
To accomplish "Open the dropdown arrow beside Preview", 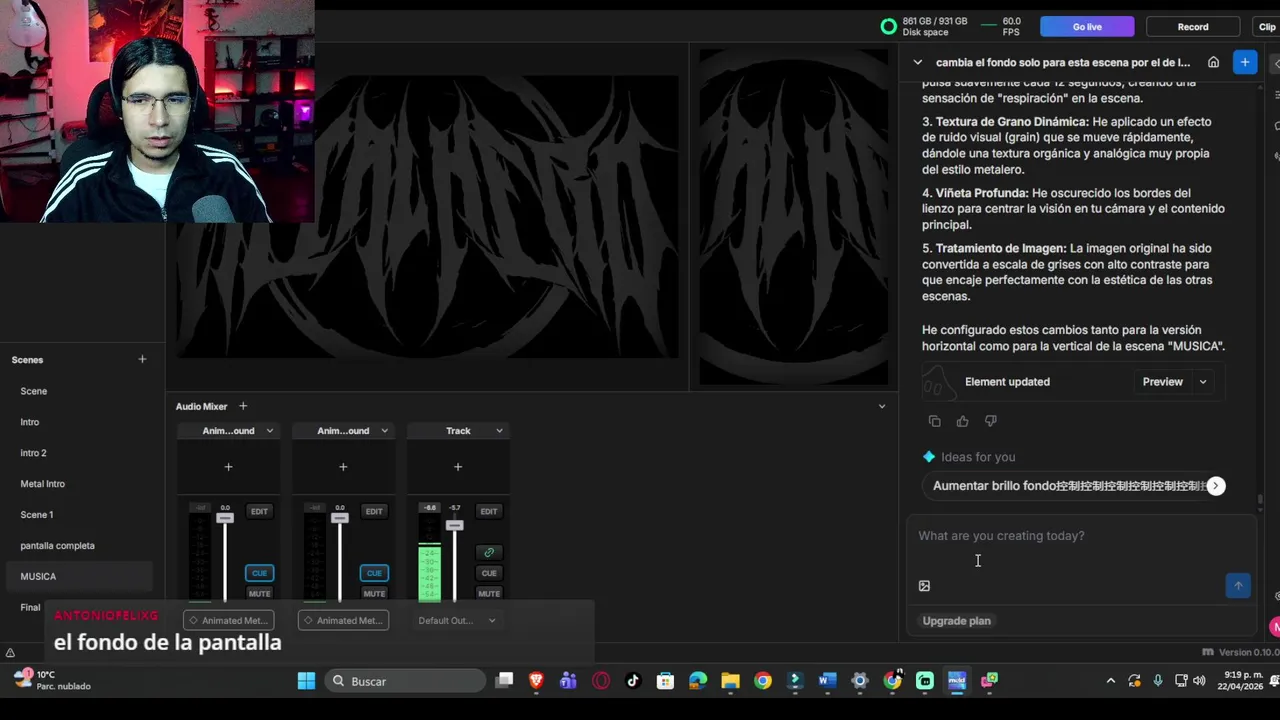I will 1203,382.
